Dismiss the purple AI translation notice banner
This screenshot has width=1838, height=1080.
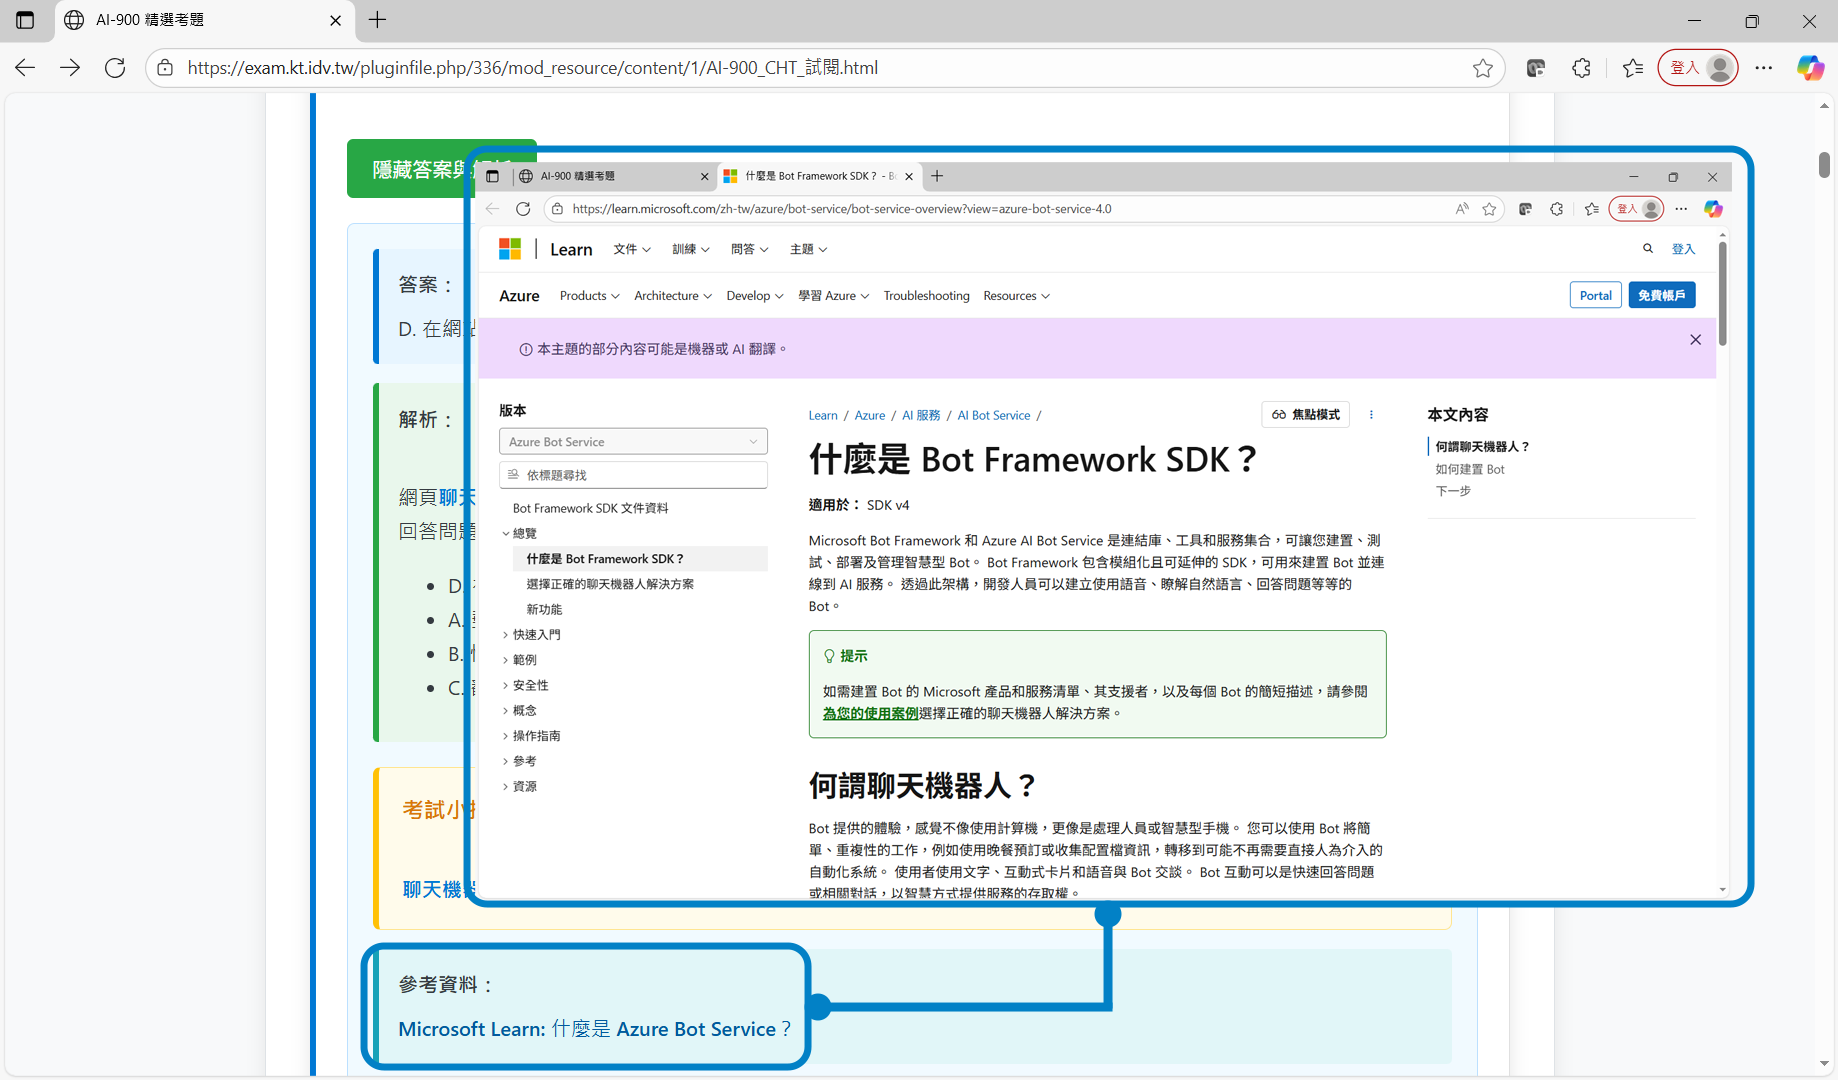click(x=1695, y=340)
